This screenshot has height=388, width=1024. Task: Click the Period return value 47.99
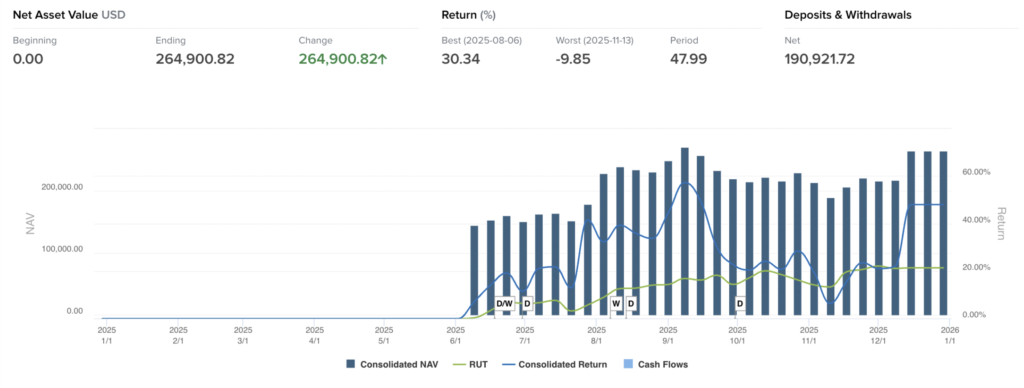688,59
